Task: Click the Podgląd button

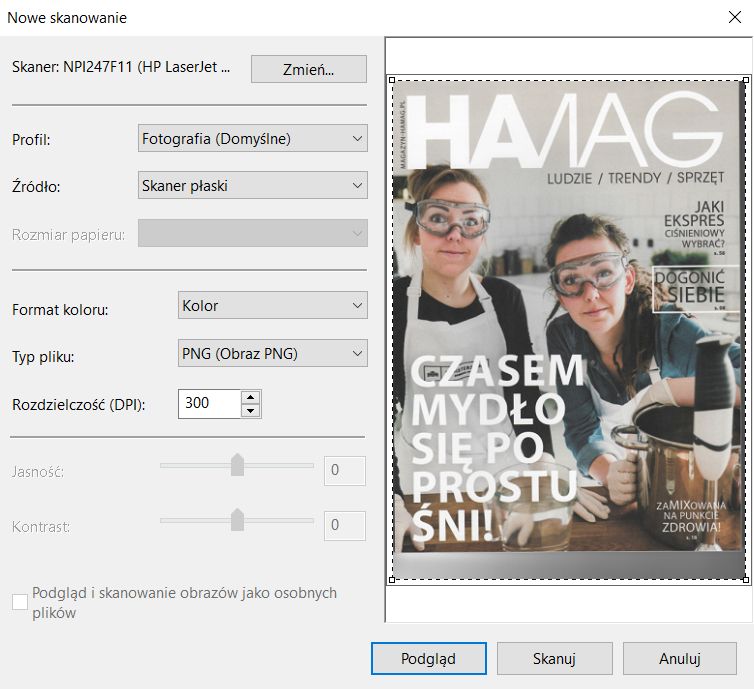Action: 428,658
